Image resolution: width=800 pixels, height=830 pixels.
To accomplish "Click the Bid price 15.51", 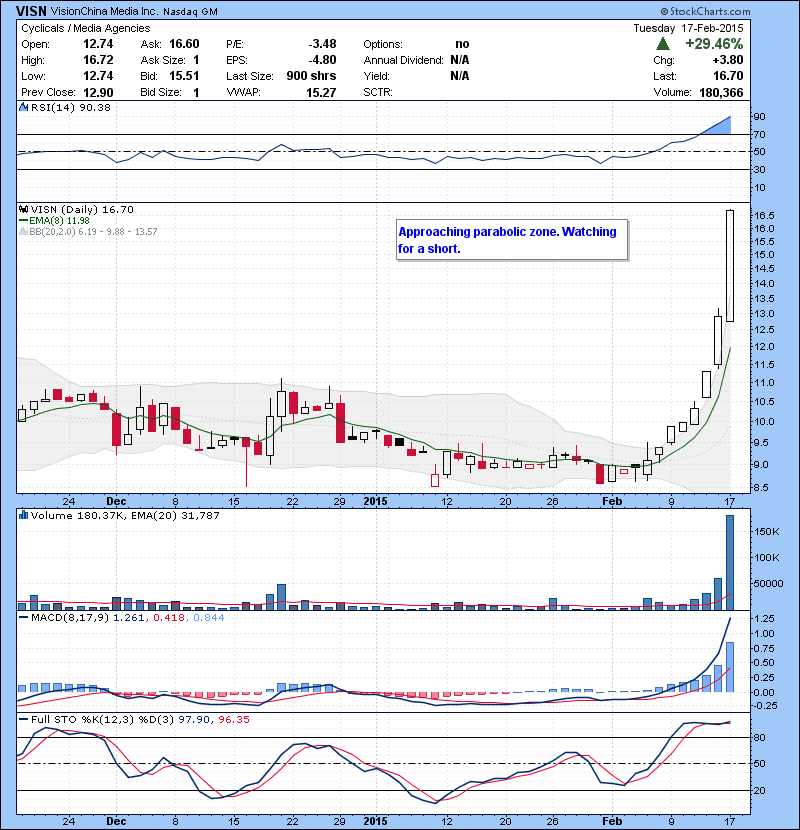I will tap(184, 76).
